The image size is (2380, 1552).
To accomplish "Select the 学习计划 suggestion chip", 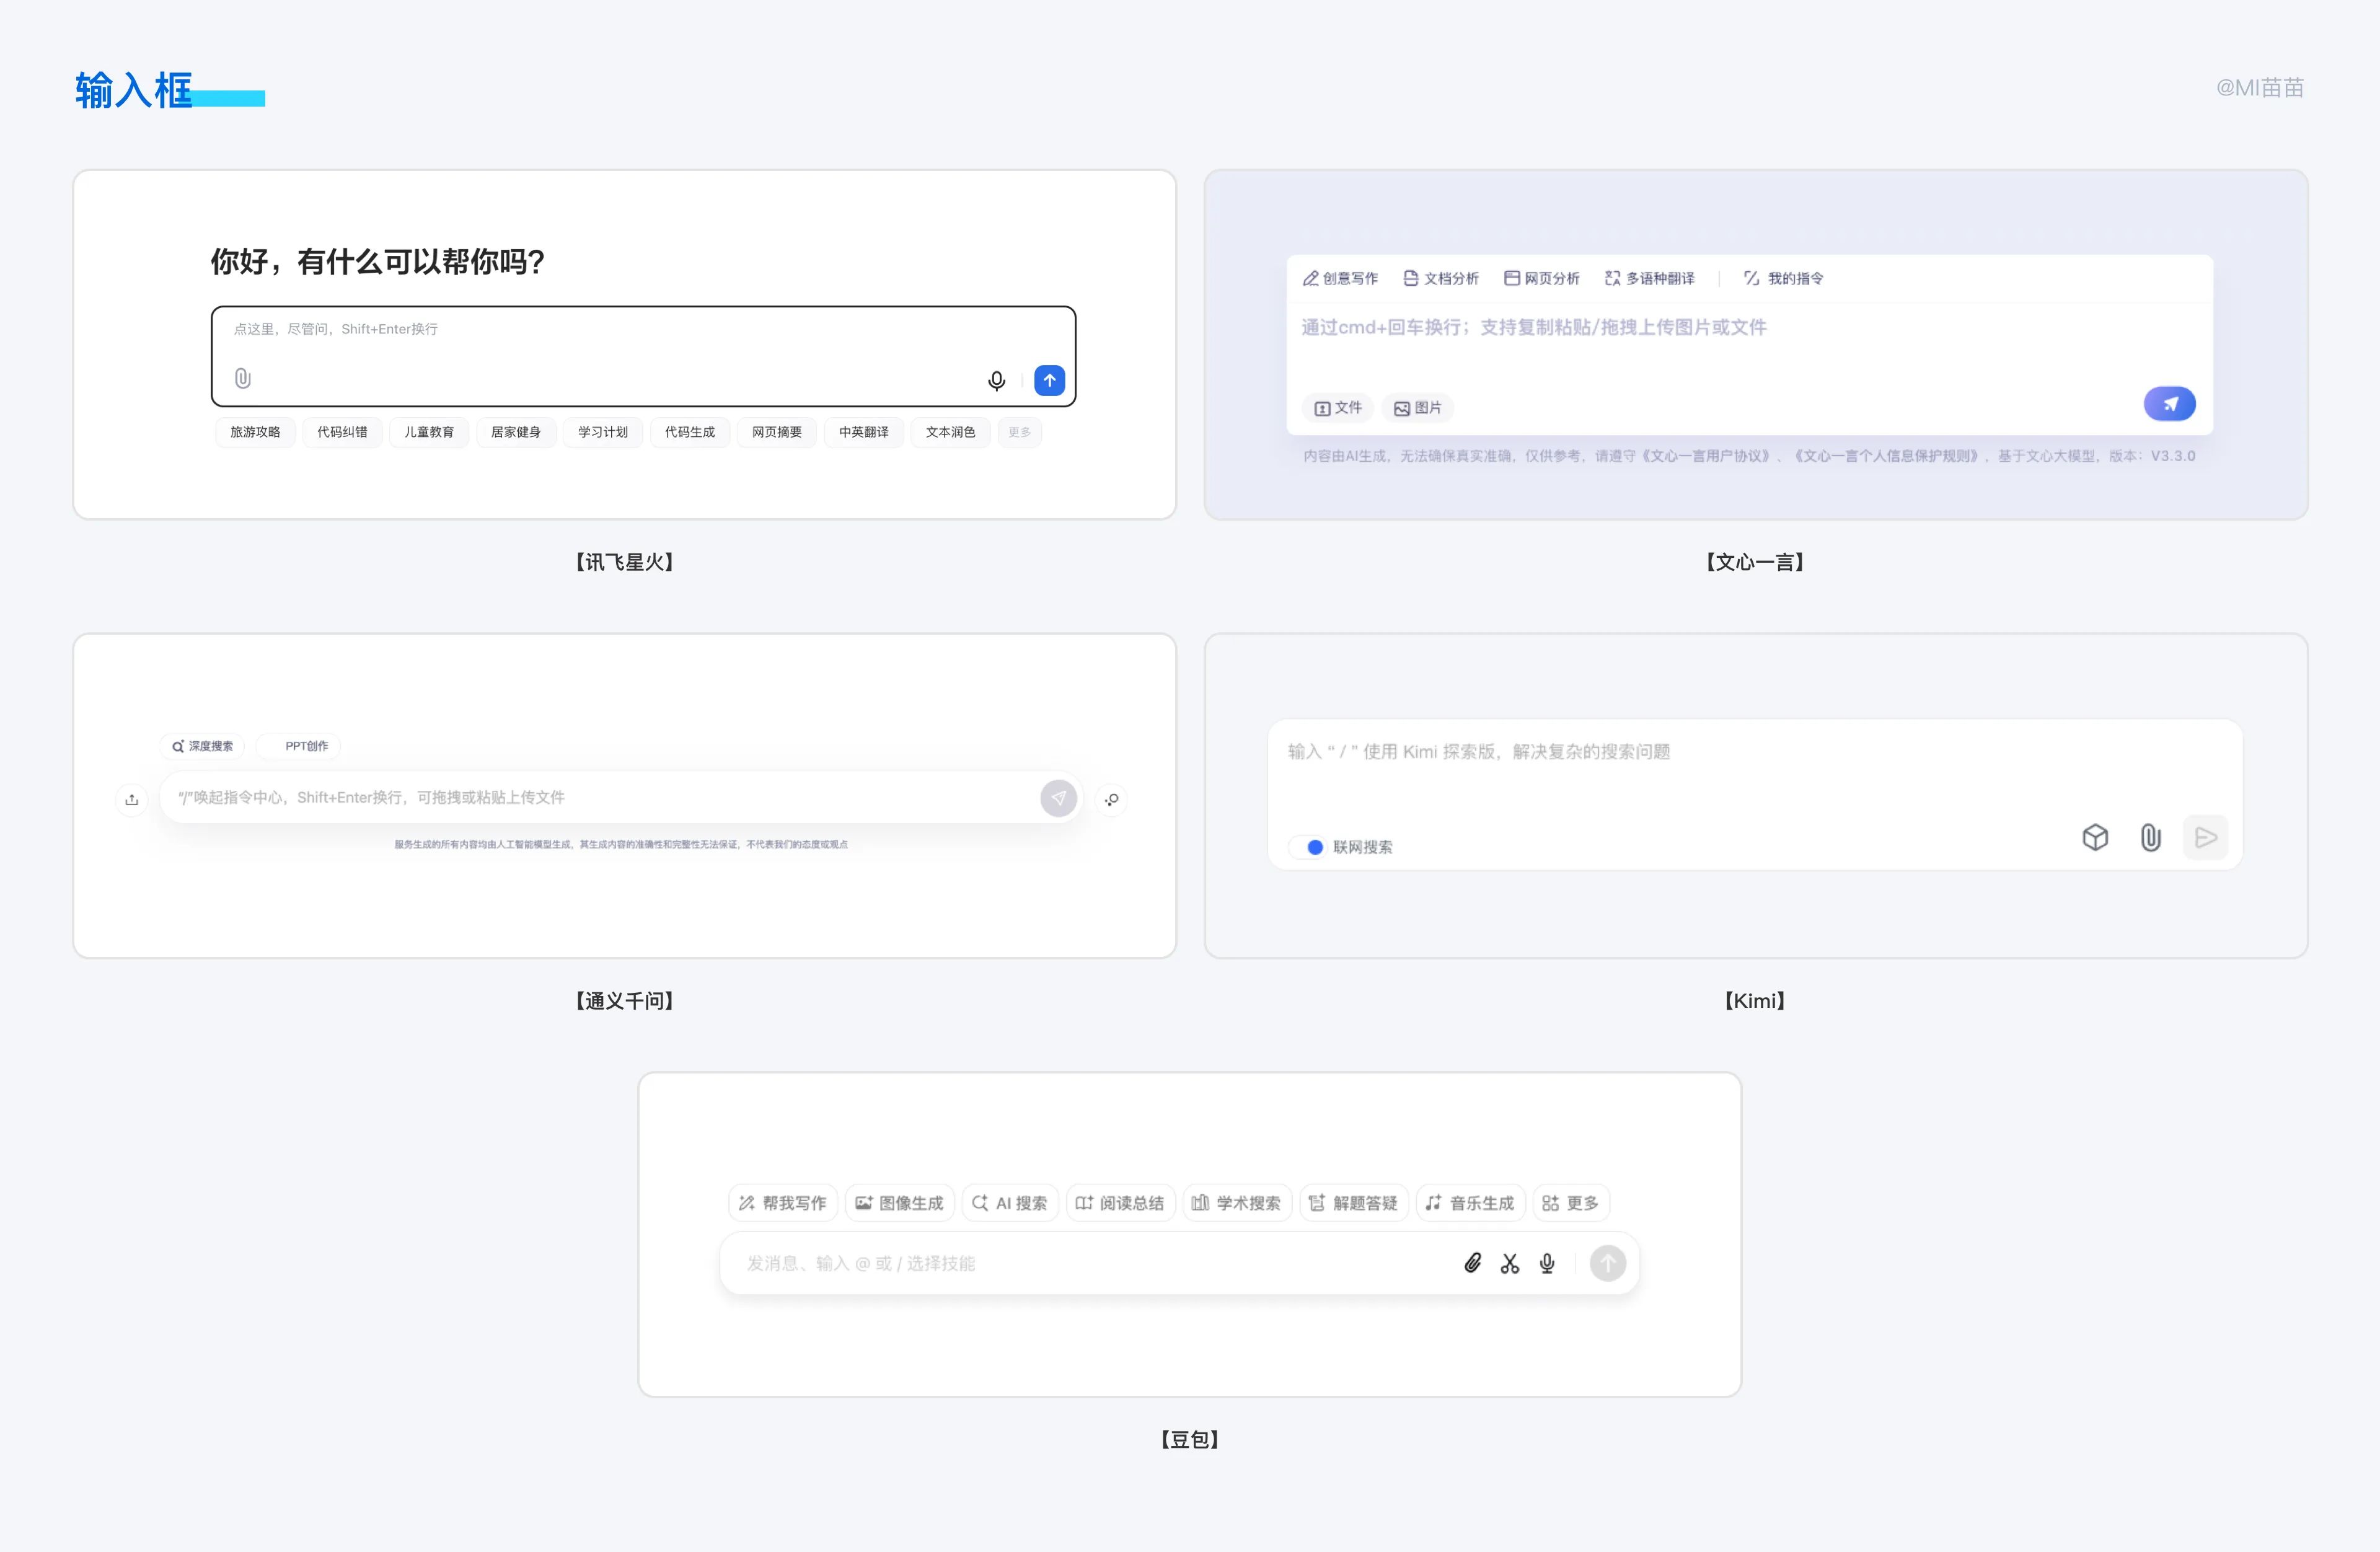I will (x=603, y=432).
